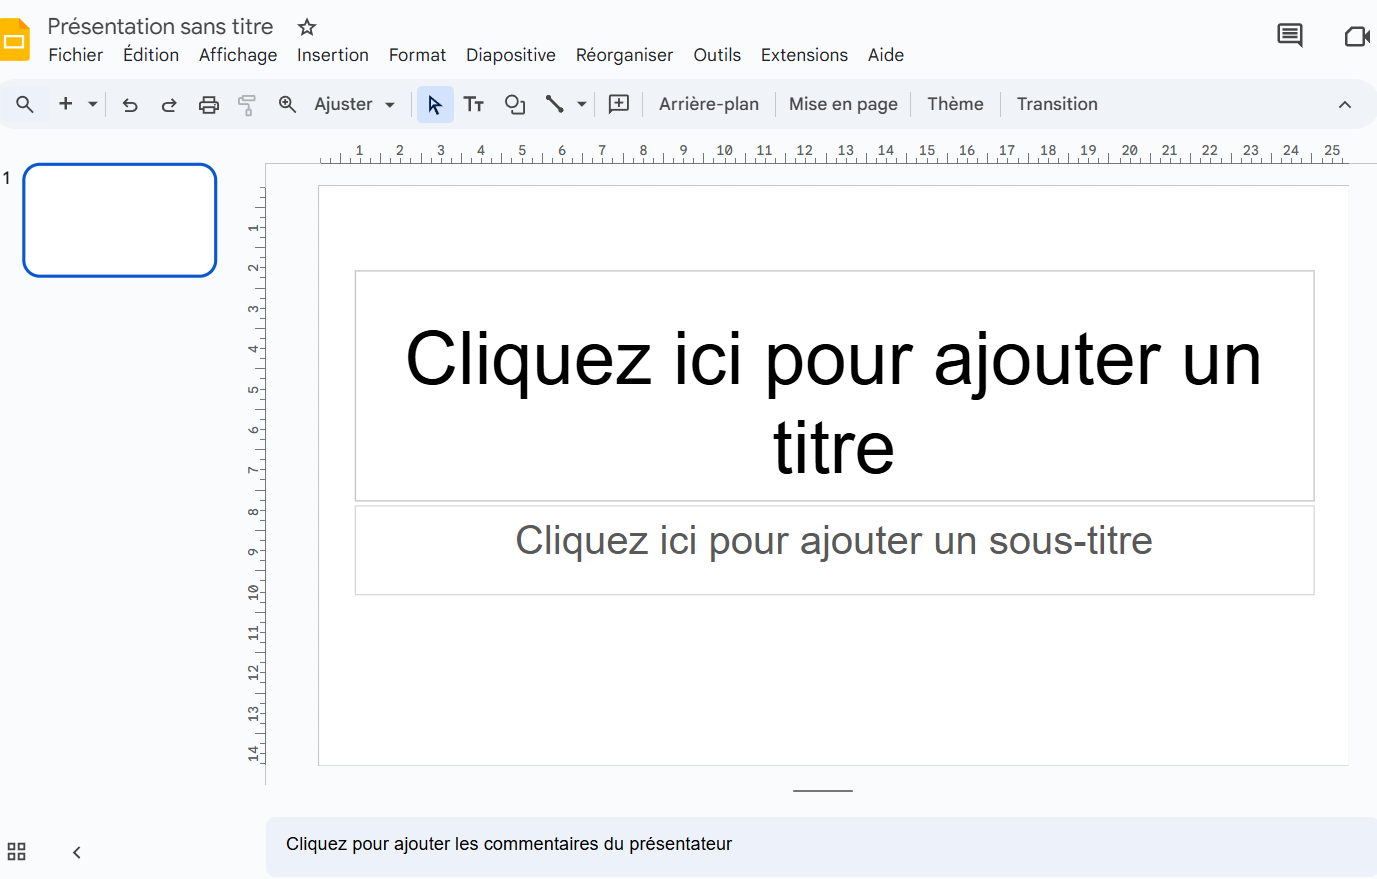Open the comment history panel
This screenshot has height=879, width=1377.
[x=1289, y=34]
